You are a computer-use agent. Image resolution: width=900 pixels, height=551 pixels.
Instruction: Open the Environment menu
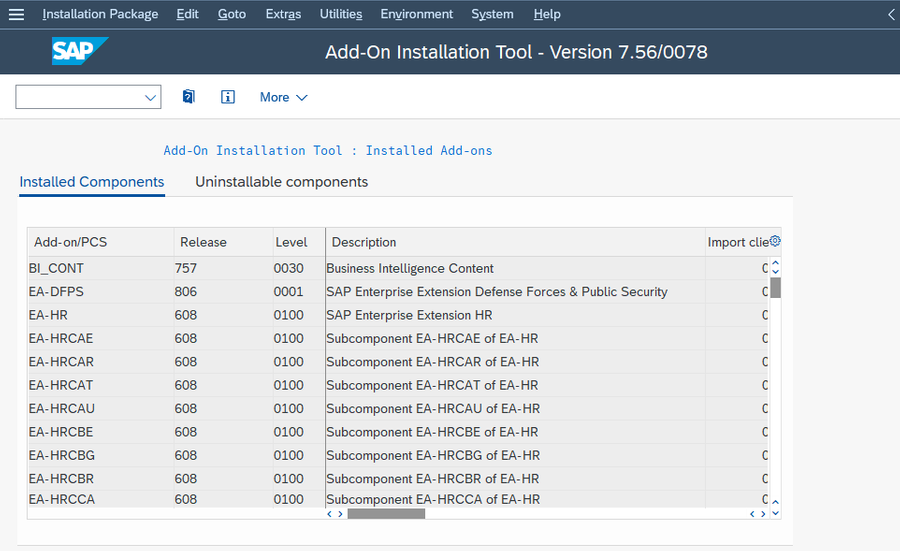pyautogui.click(x=417, y=14)
